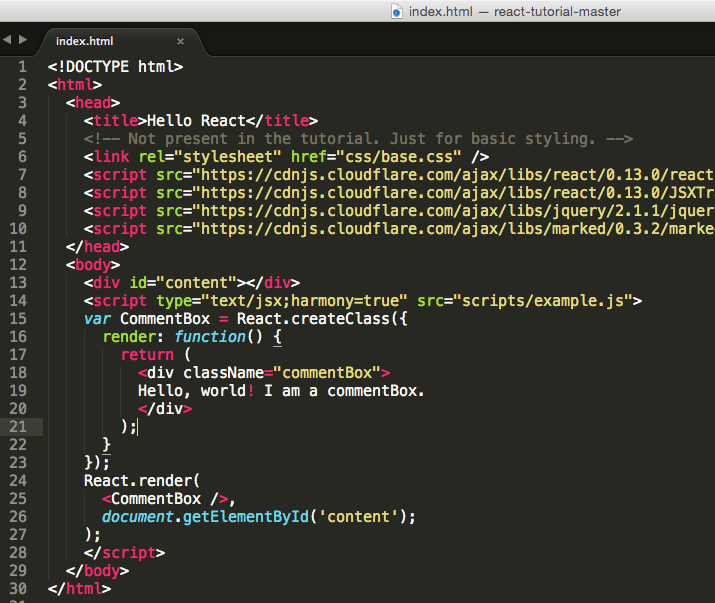Click the closing </html> tag

tap(79, 589)
